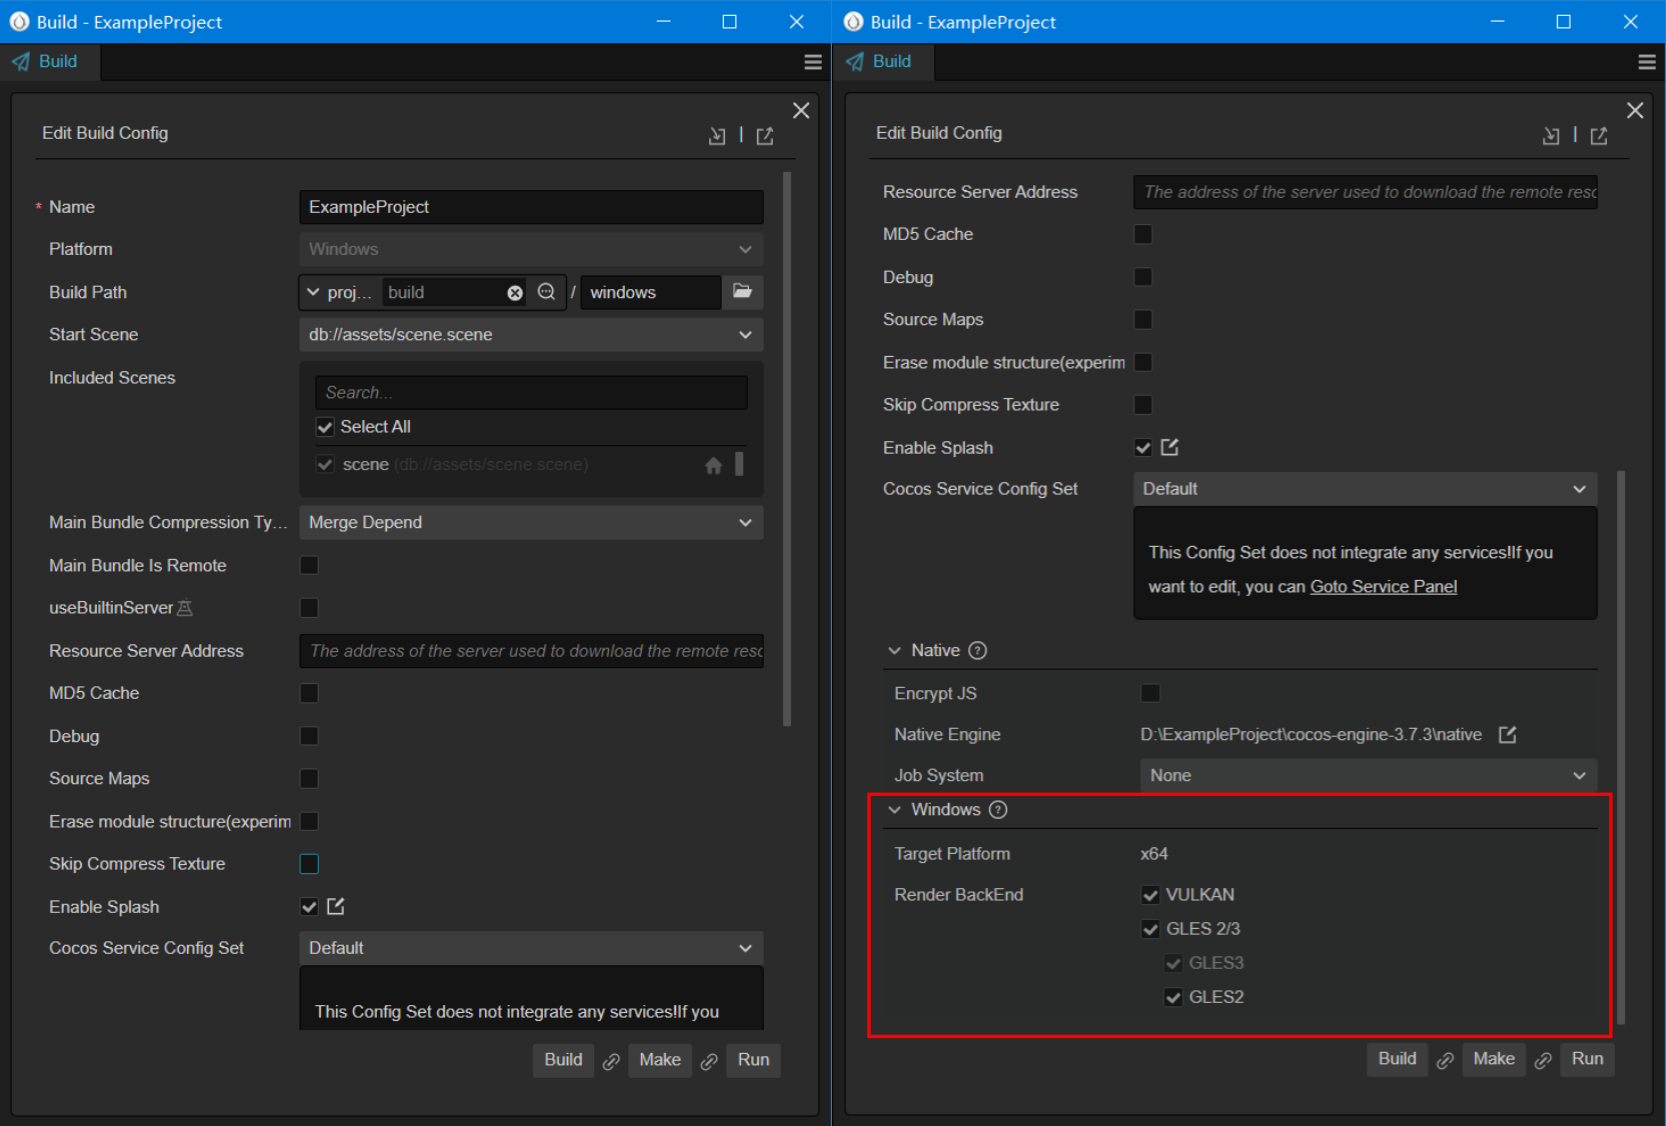Screen dimensions: 1666x1126
Task: Click link icon after right Build button
Action: [x=1445, y=1060]
